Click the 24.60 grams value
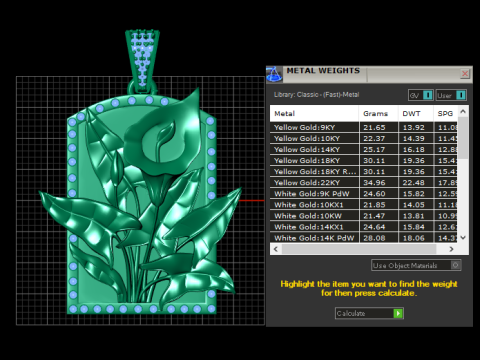Image resolution: width=480 pixels, height=360 pixels. [374, 194]
